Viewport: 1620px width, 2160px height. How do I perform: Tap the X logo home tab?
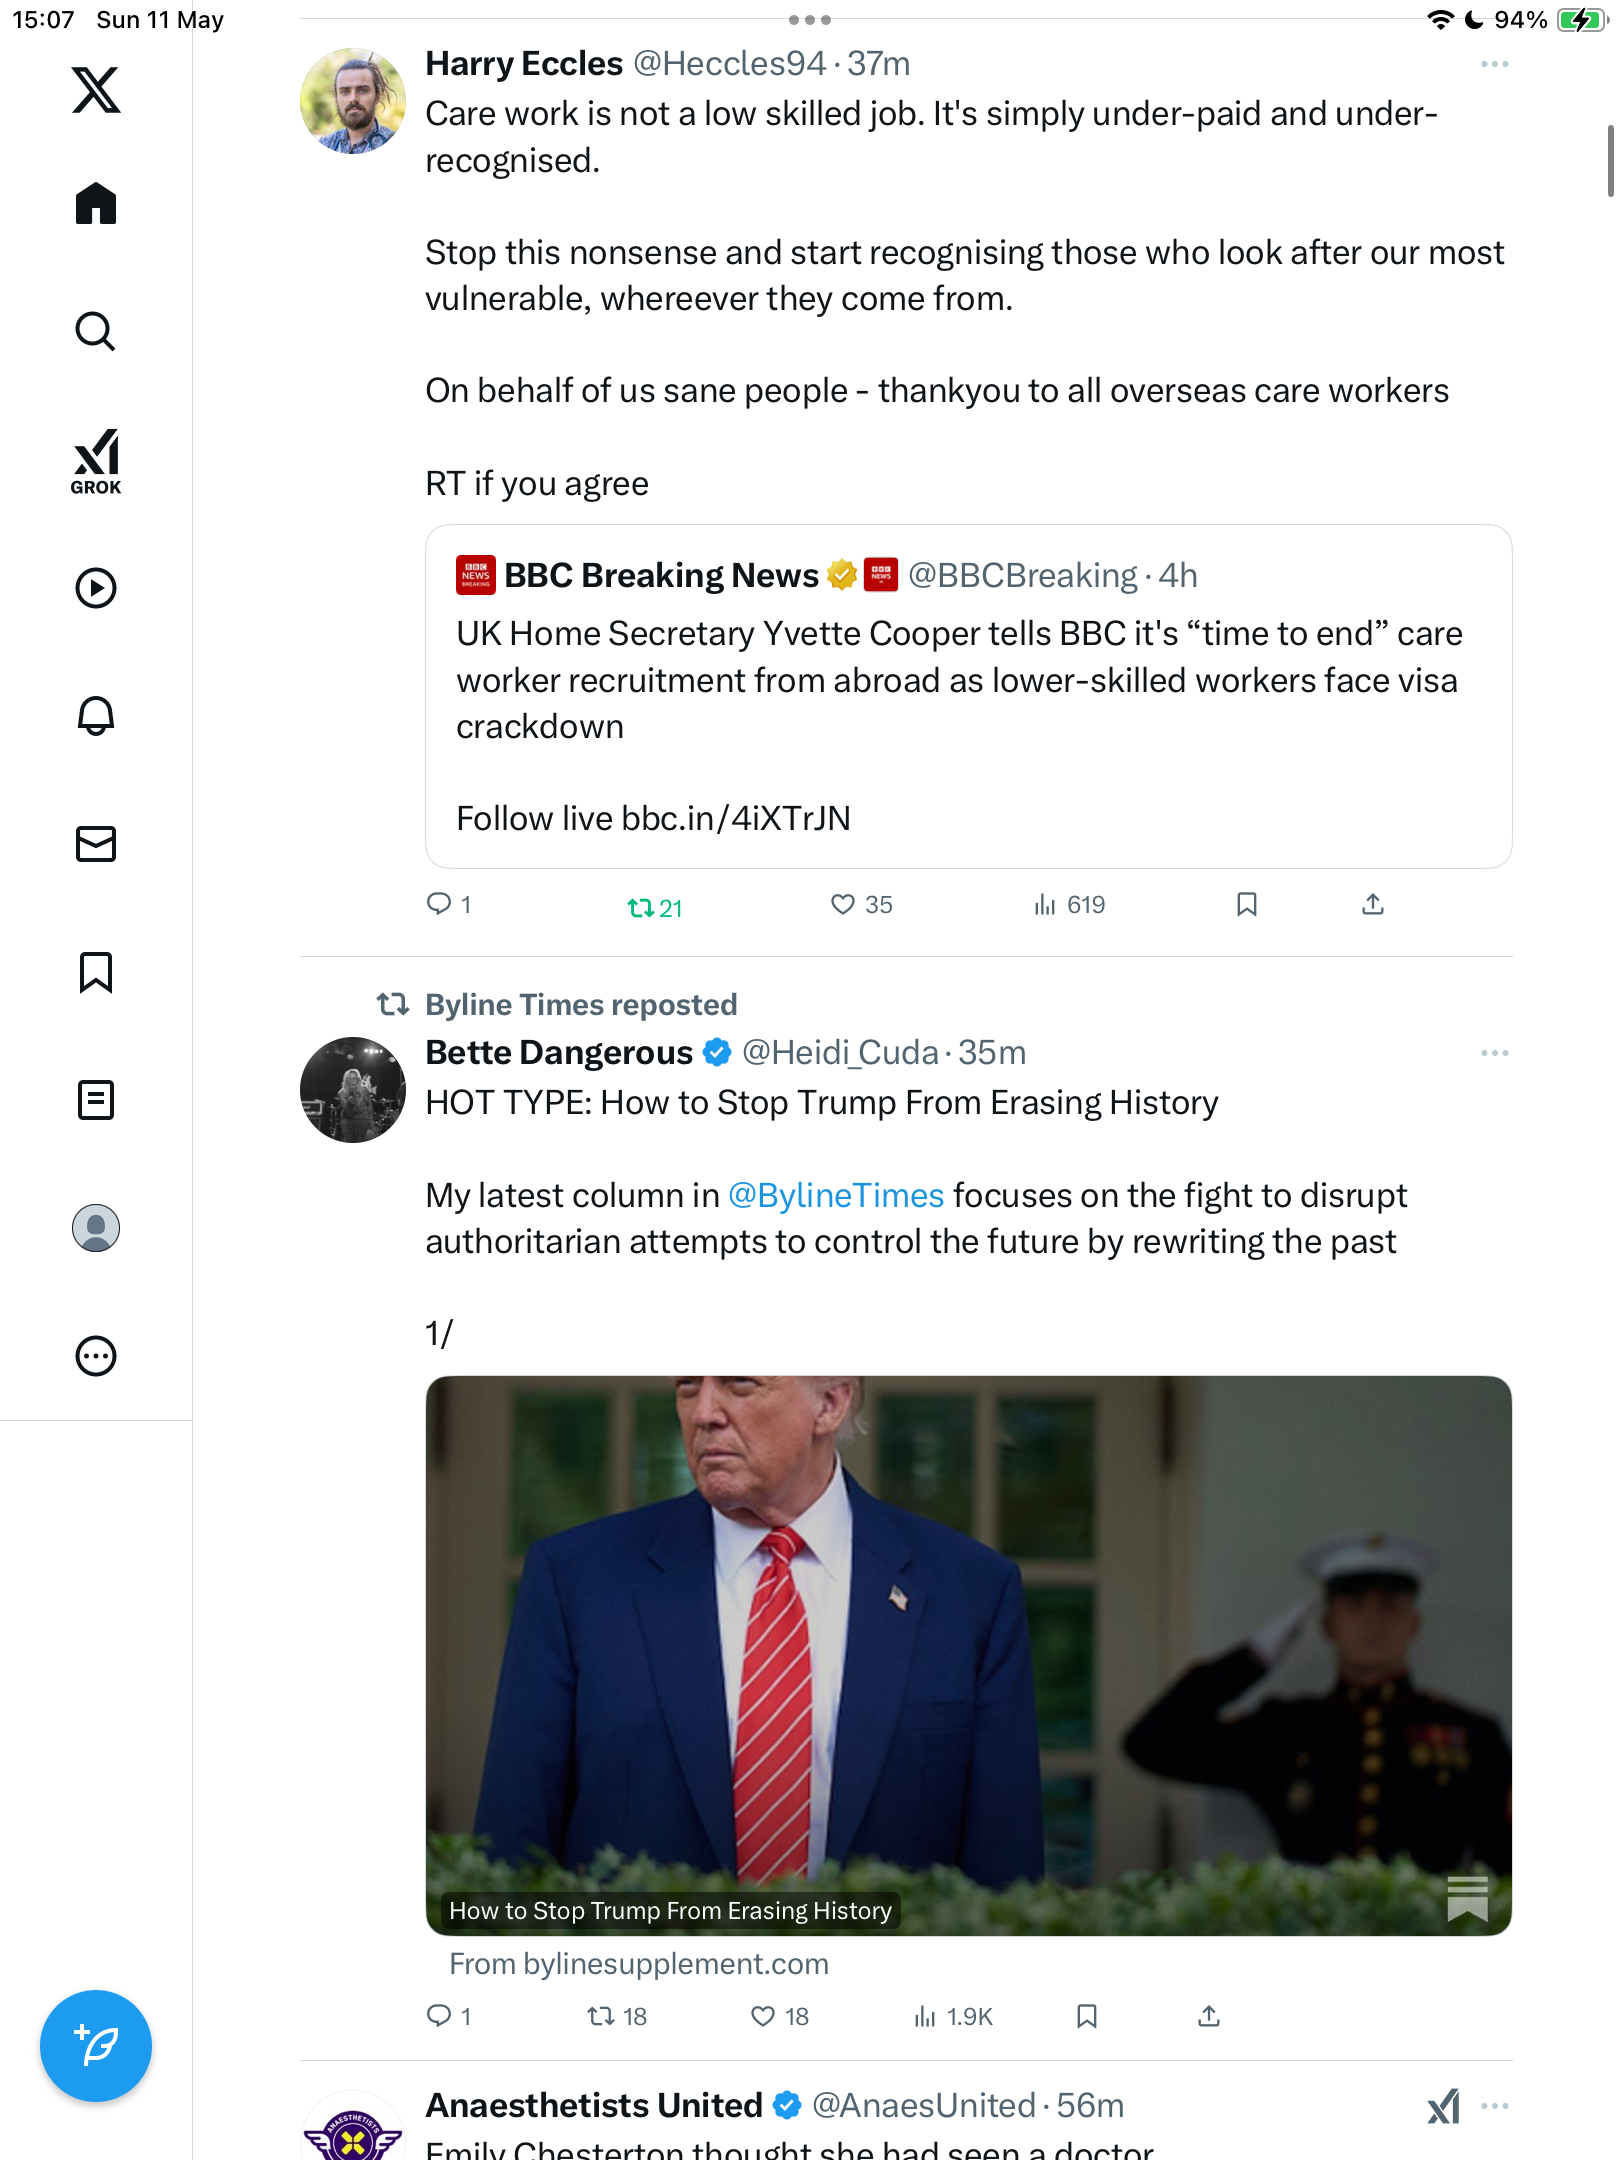pyautogui.click(x=96, y=90)
